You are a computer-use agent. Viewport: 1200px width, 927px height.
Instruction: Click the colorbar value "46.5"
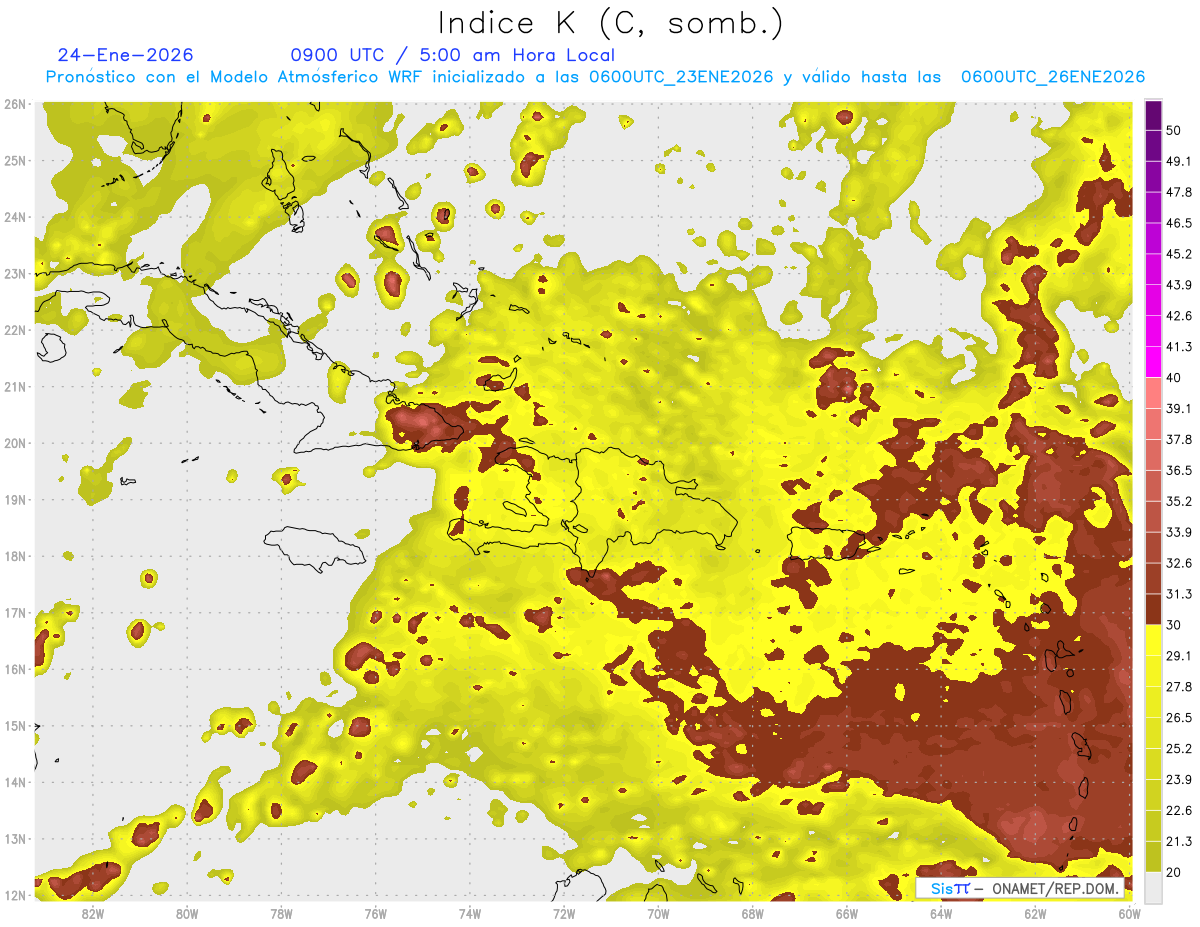(x=1180, y=223)
